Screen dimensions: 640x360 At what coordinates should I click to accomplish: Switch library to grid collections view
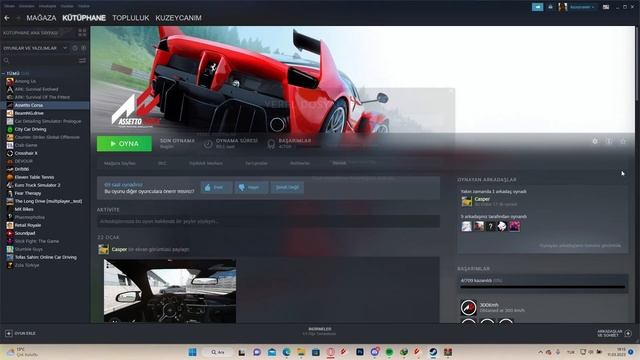82,33
